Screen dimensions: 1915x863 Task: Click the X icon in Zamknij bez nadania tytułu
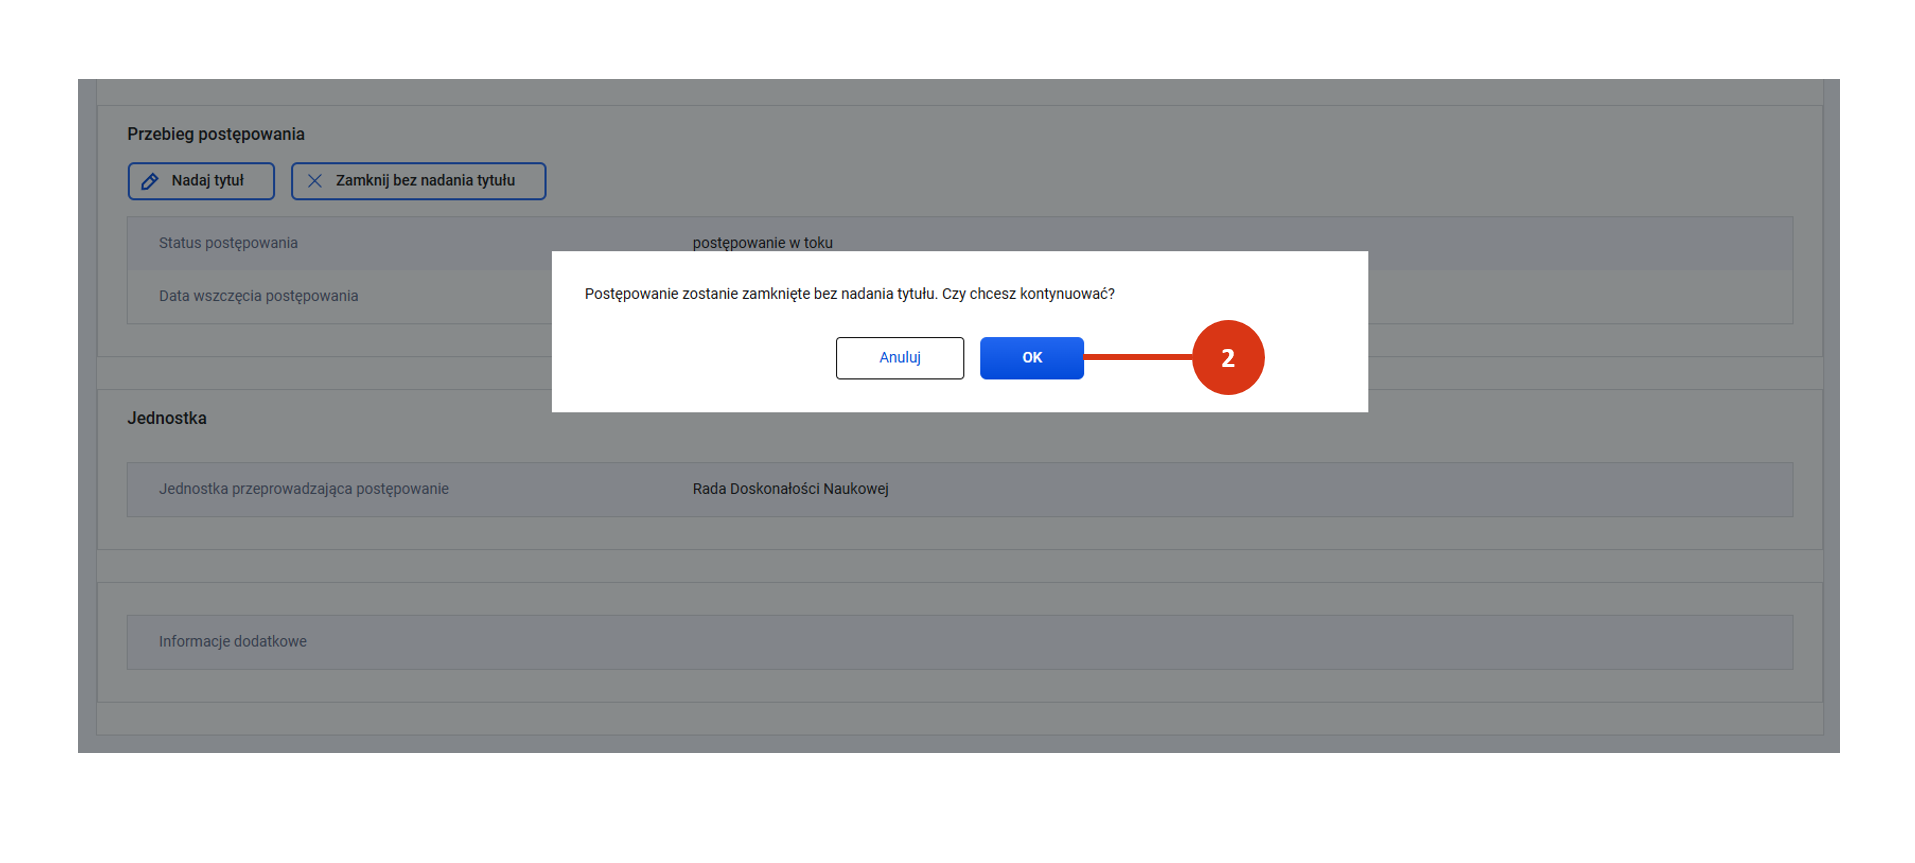coord(315,181)
